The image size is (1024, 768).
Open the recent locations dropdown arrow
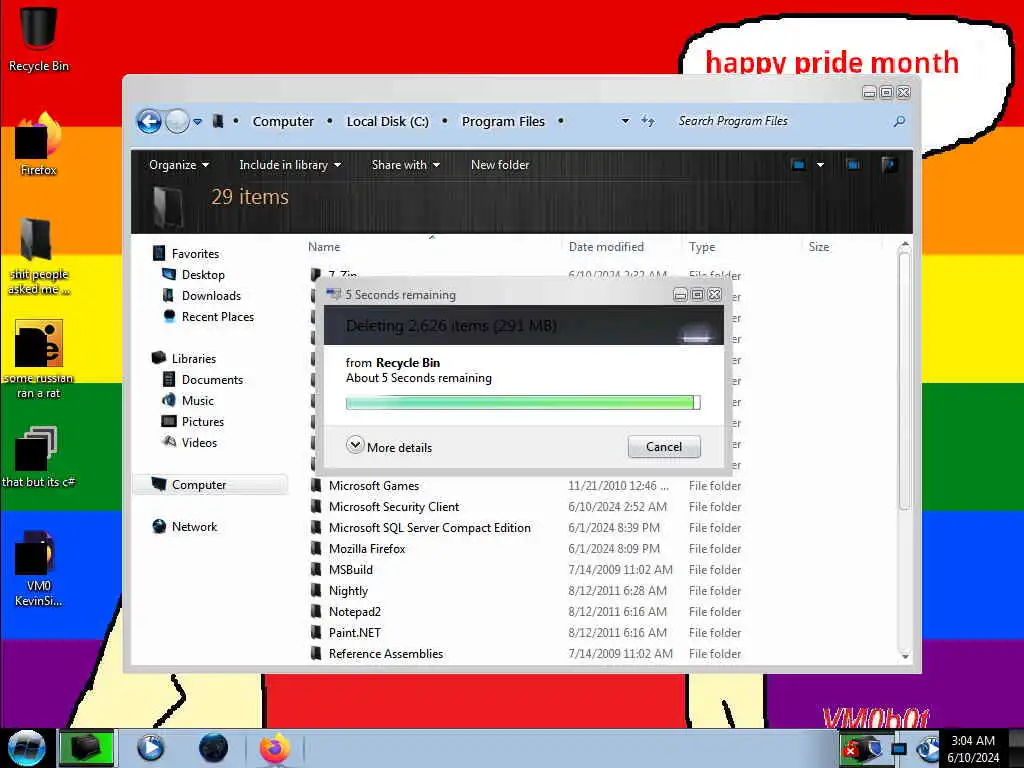point(197,121)
